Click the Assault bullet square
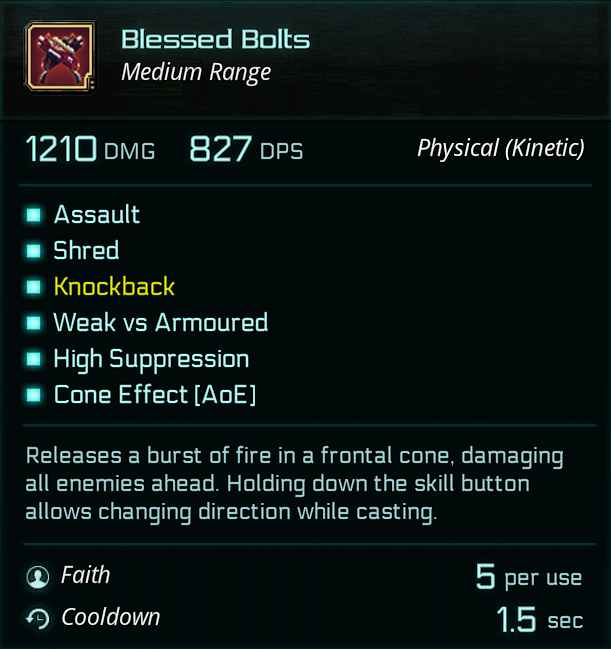Screen dimensions: 611x649 (34, 215)
